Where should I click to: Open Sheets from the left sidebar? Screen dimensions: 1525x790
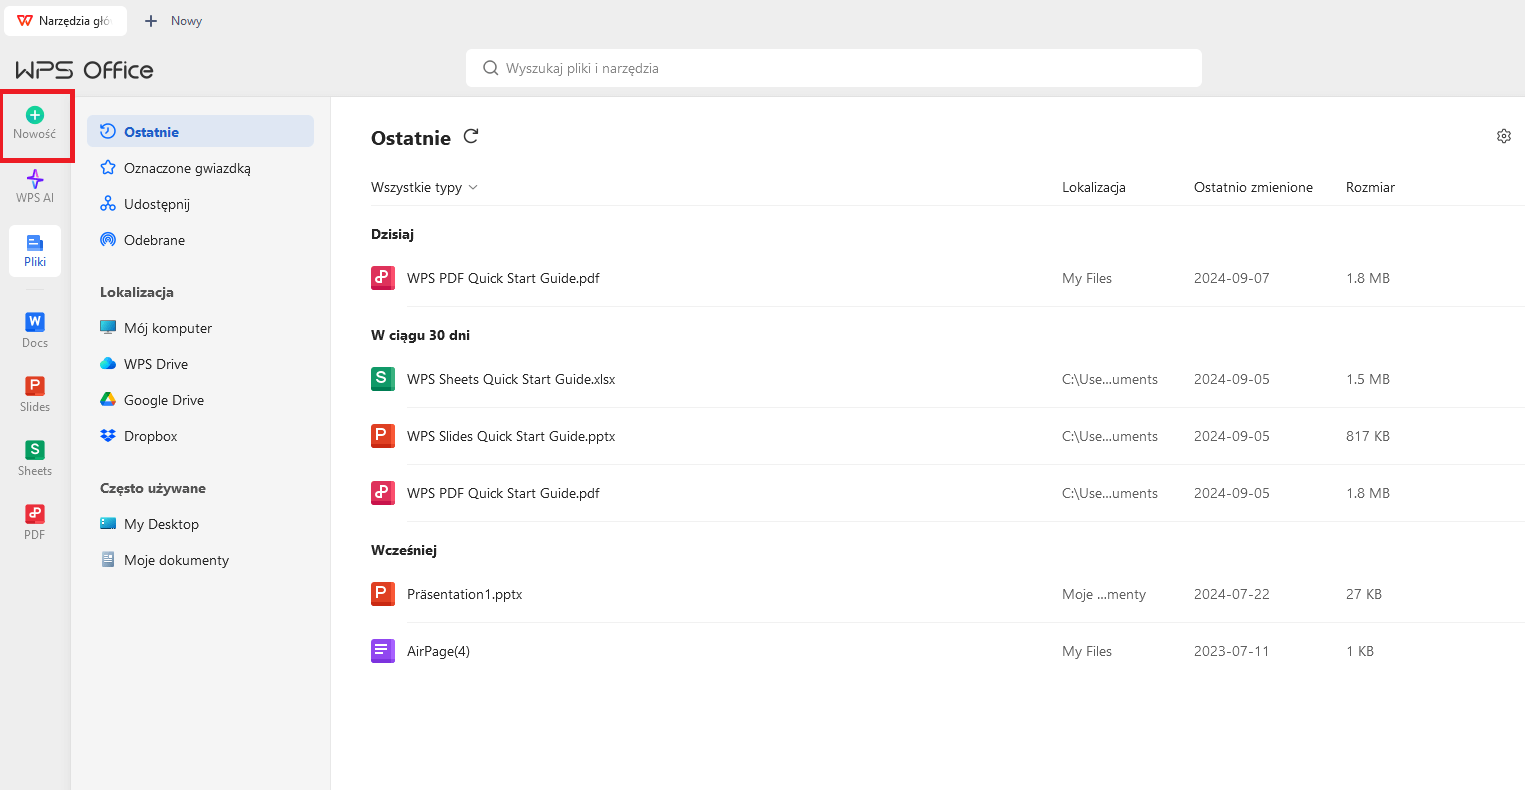click(x=35, y=458)
